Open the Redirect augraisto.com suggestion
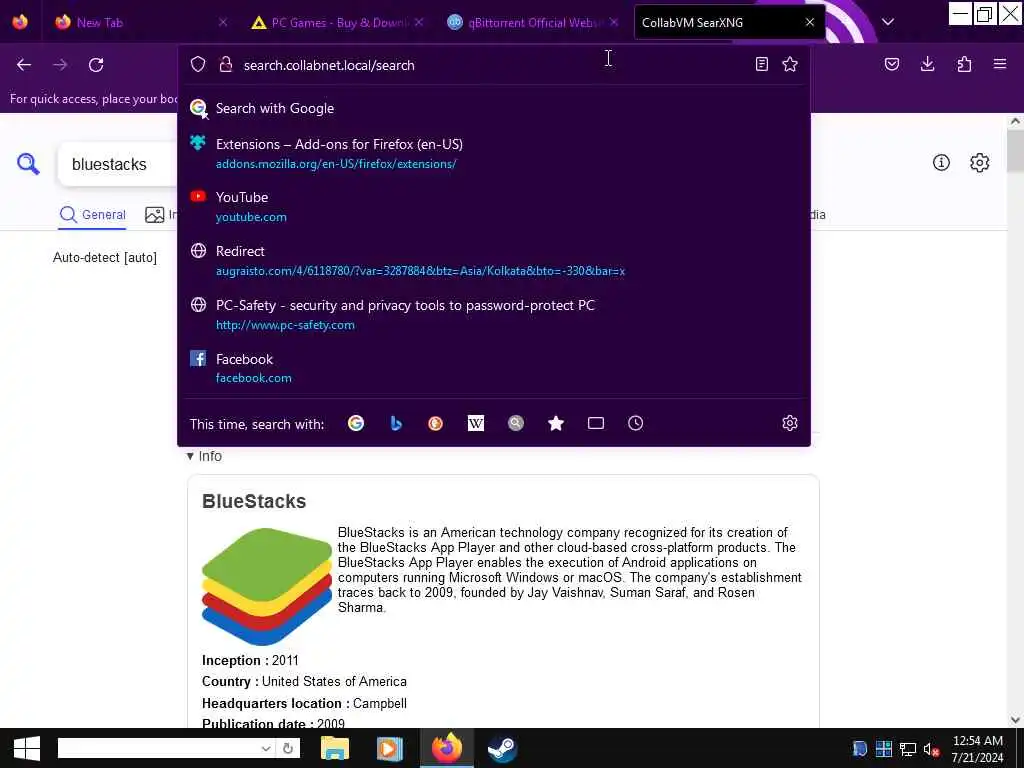 (494, 261)
